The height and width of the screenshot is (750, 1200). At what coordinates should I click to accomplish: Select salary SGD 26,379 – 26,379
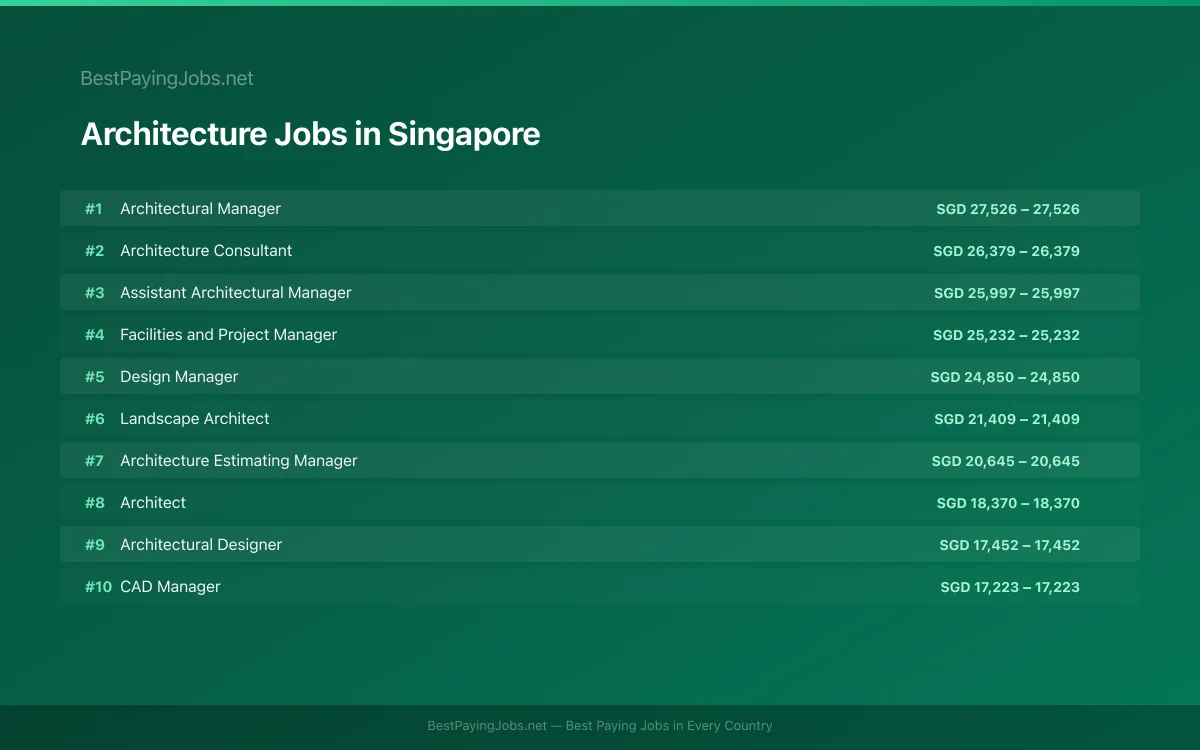[1006, 251]
